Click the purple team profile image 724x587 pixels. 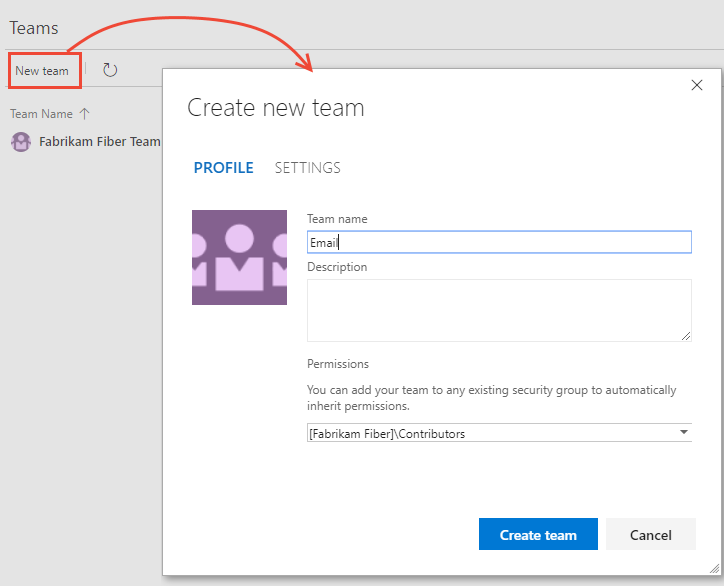tap(239, 257)
